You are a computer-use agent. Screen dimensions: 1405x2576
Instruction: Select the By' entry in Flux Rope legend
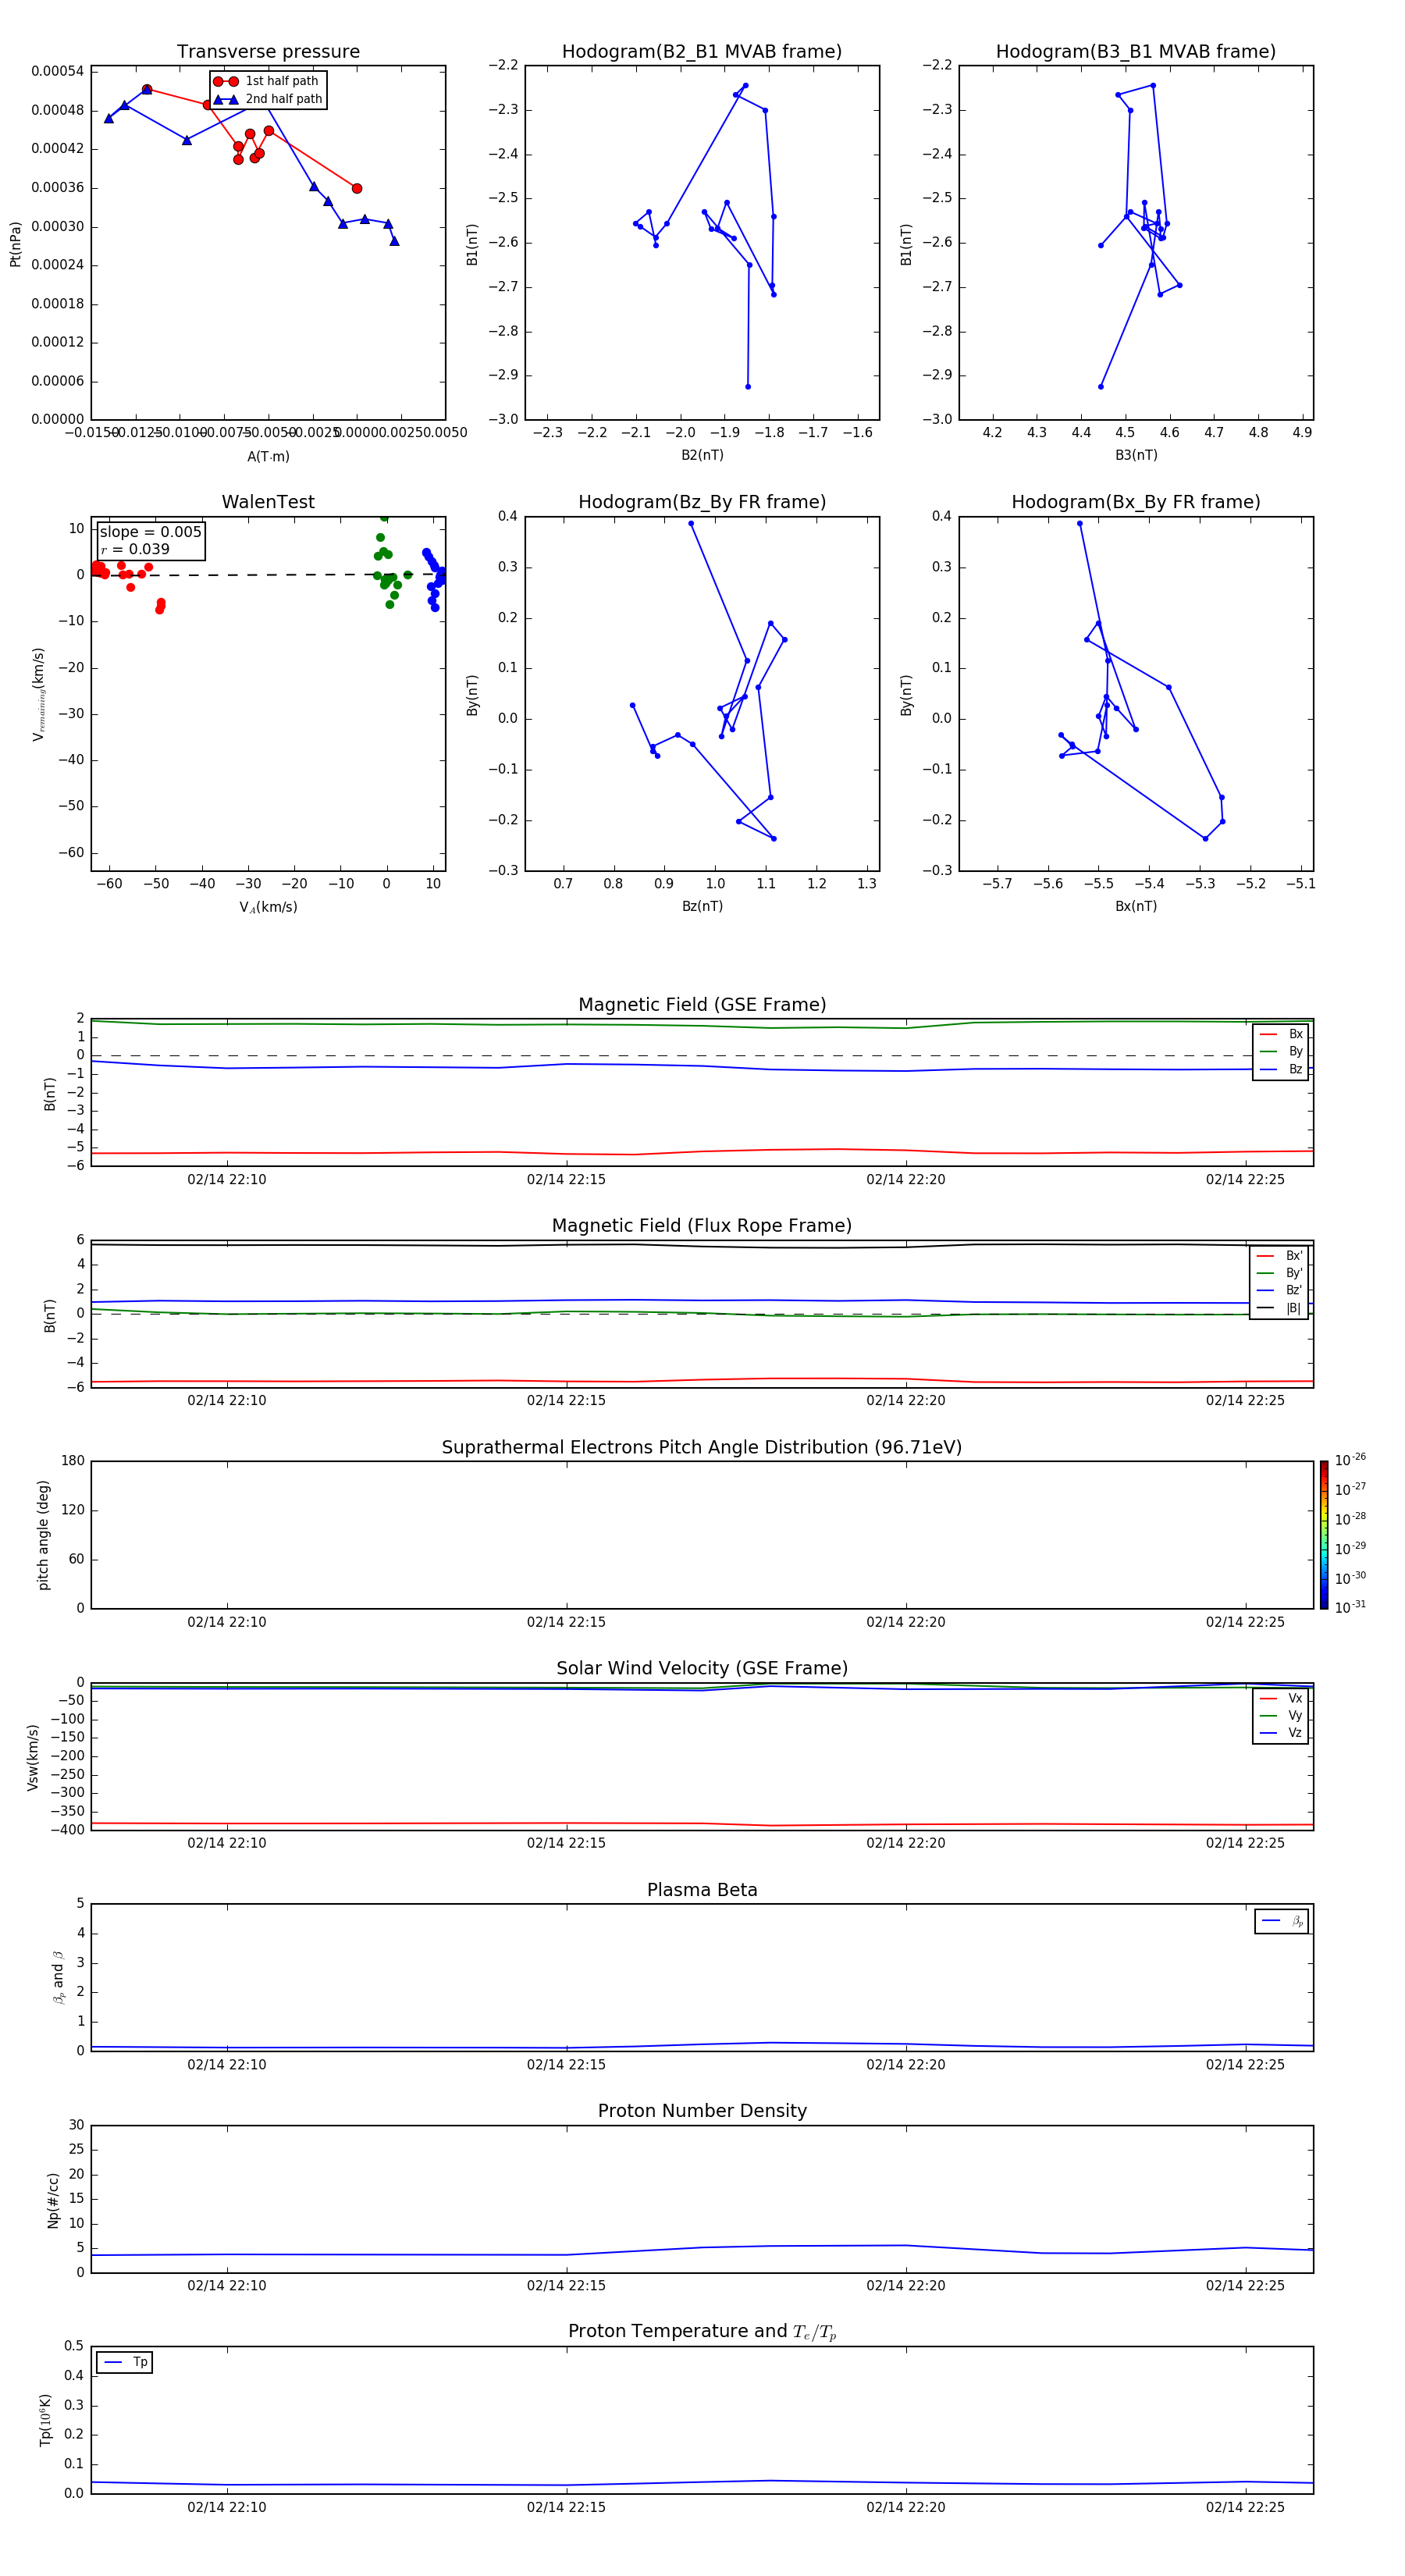pyautogui.click(x=1280, y=1273)
